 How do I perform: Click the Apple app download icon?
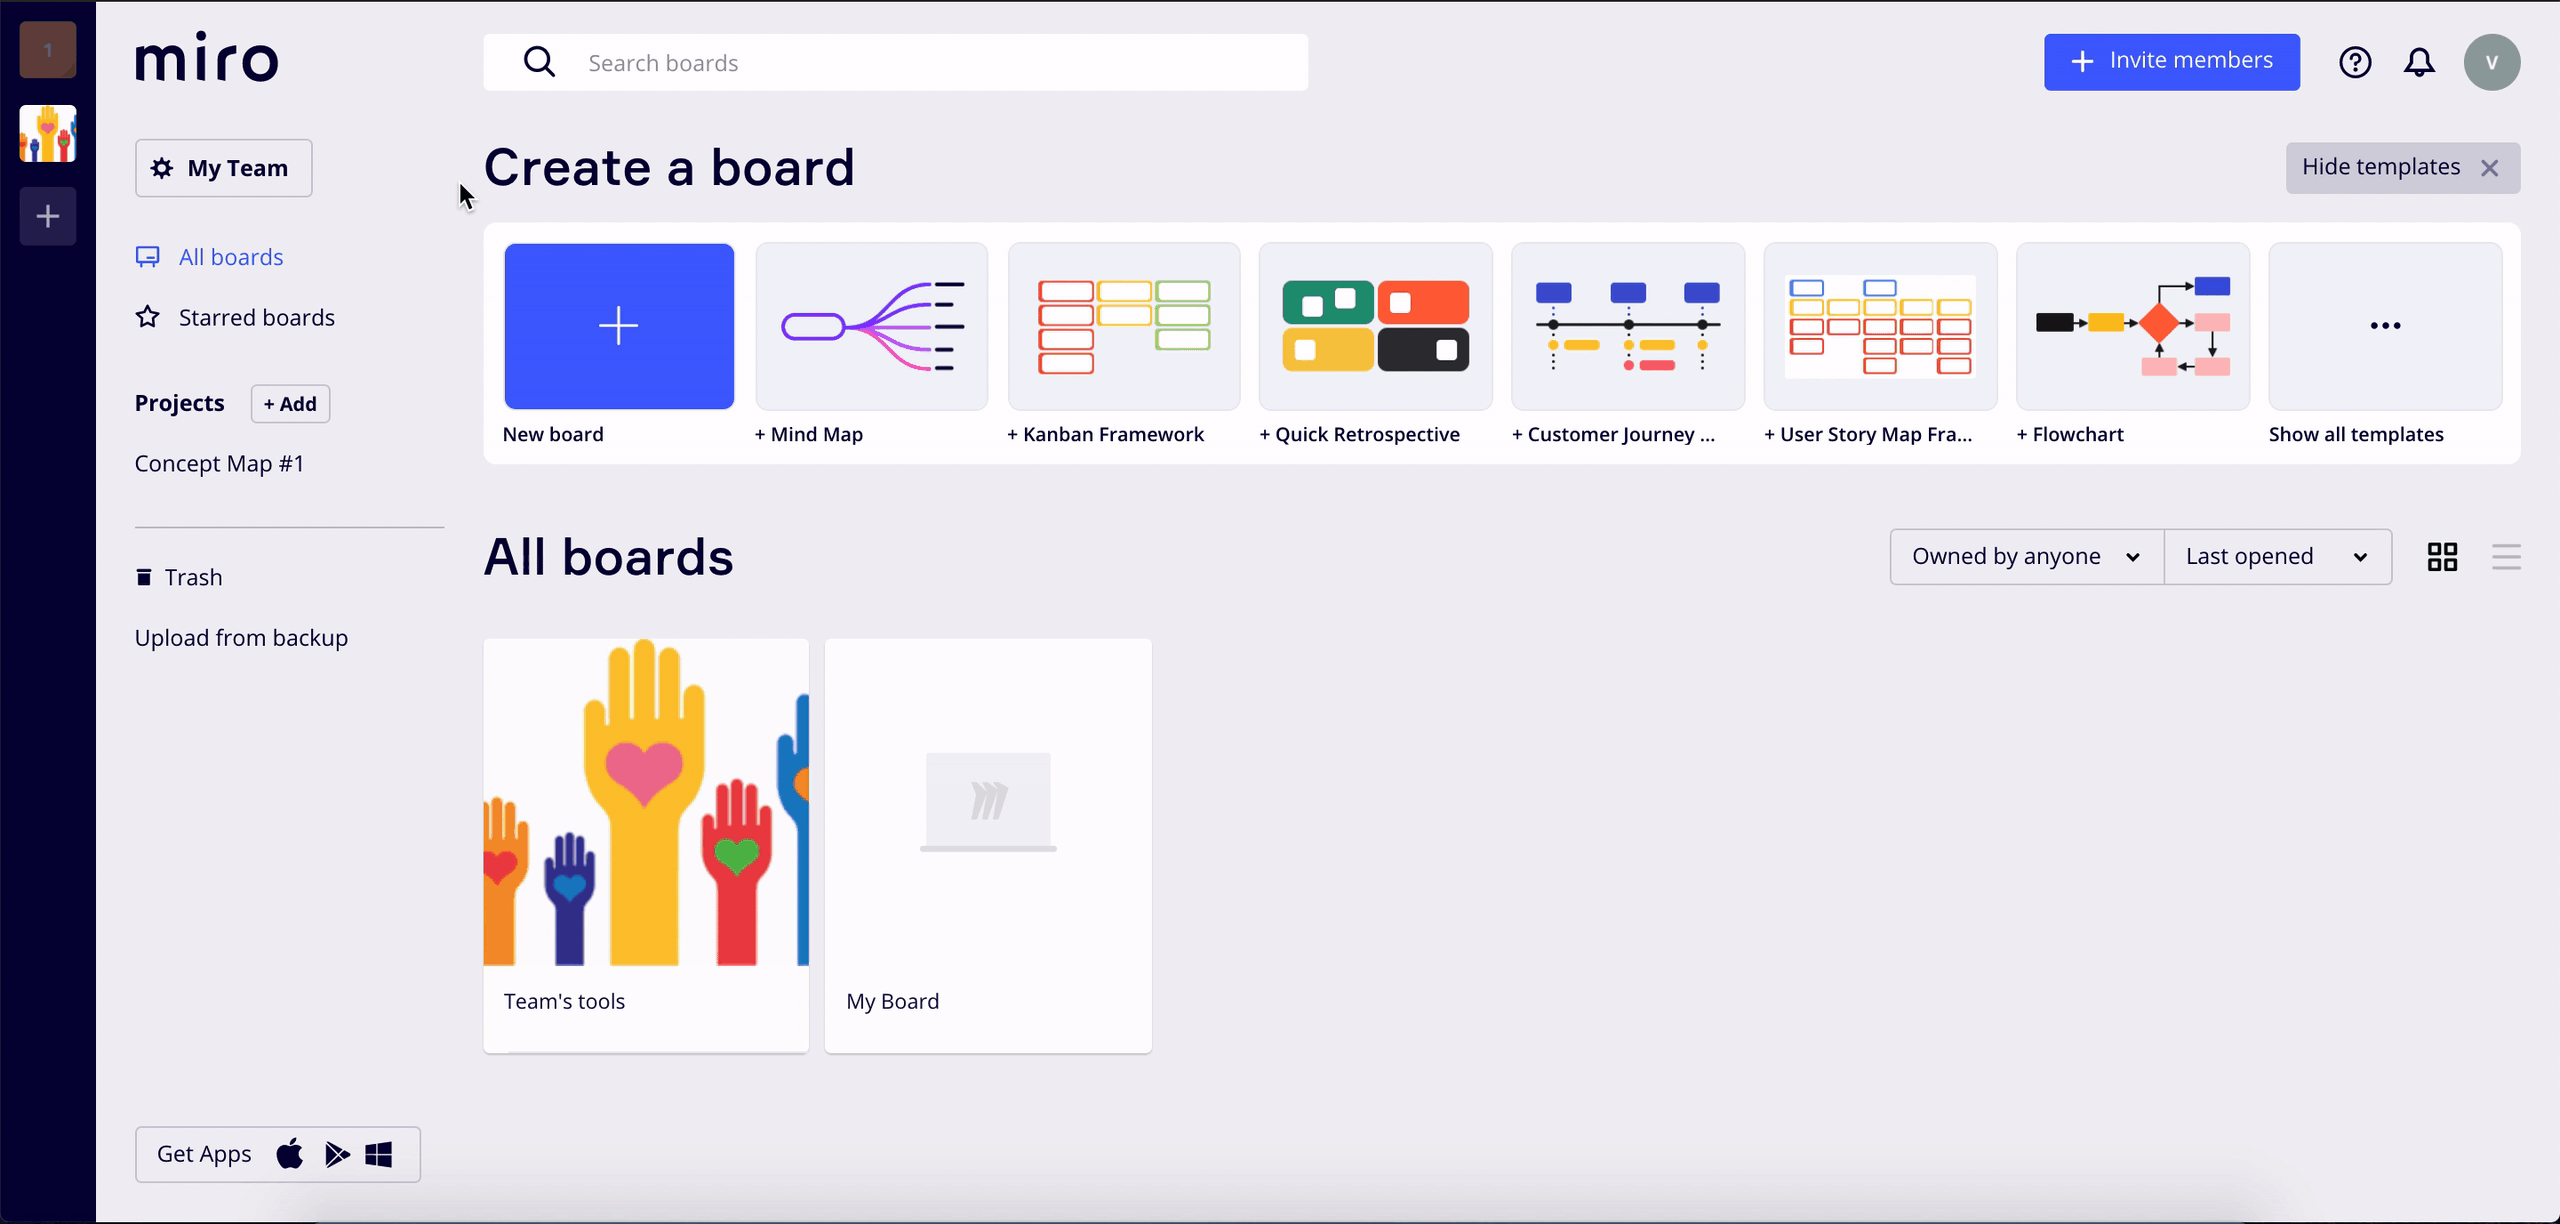point(290,1155)
